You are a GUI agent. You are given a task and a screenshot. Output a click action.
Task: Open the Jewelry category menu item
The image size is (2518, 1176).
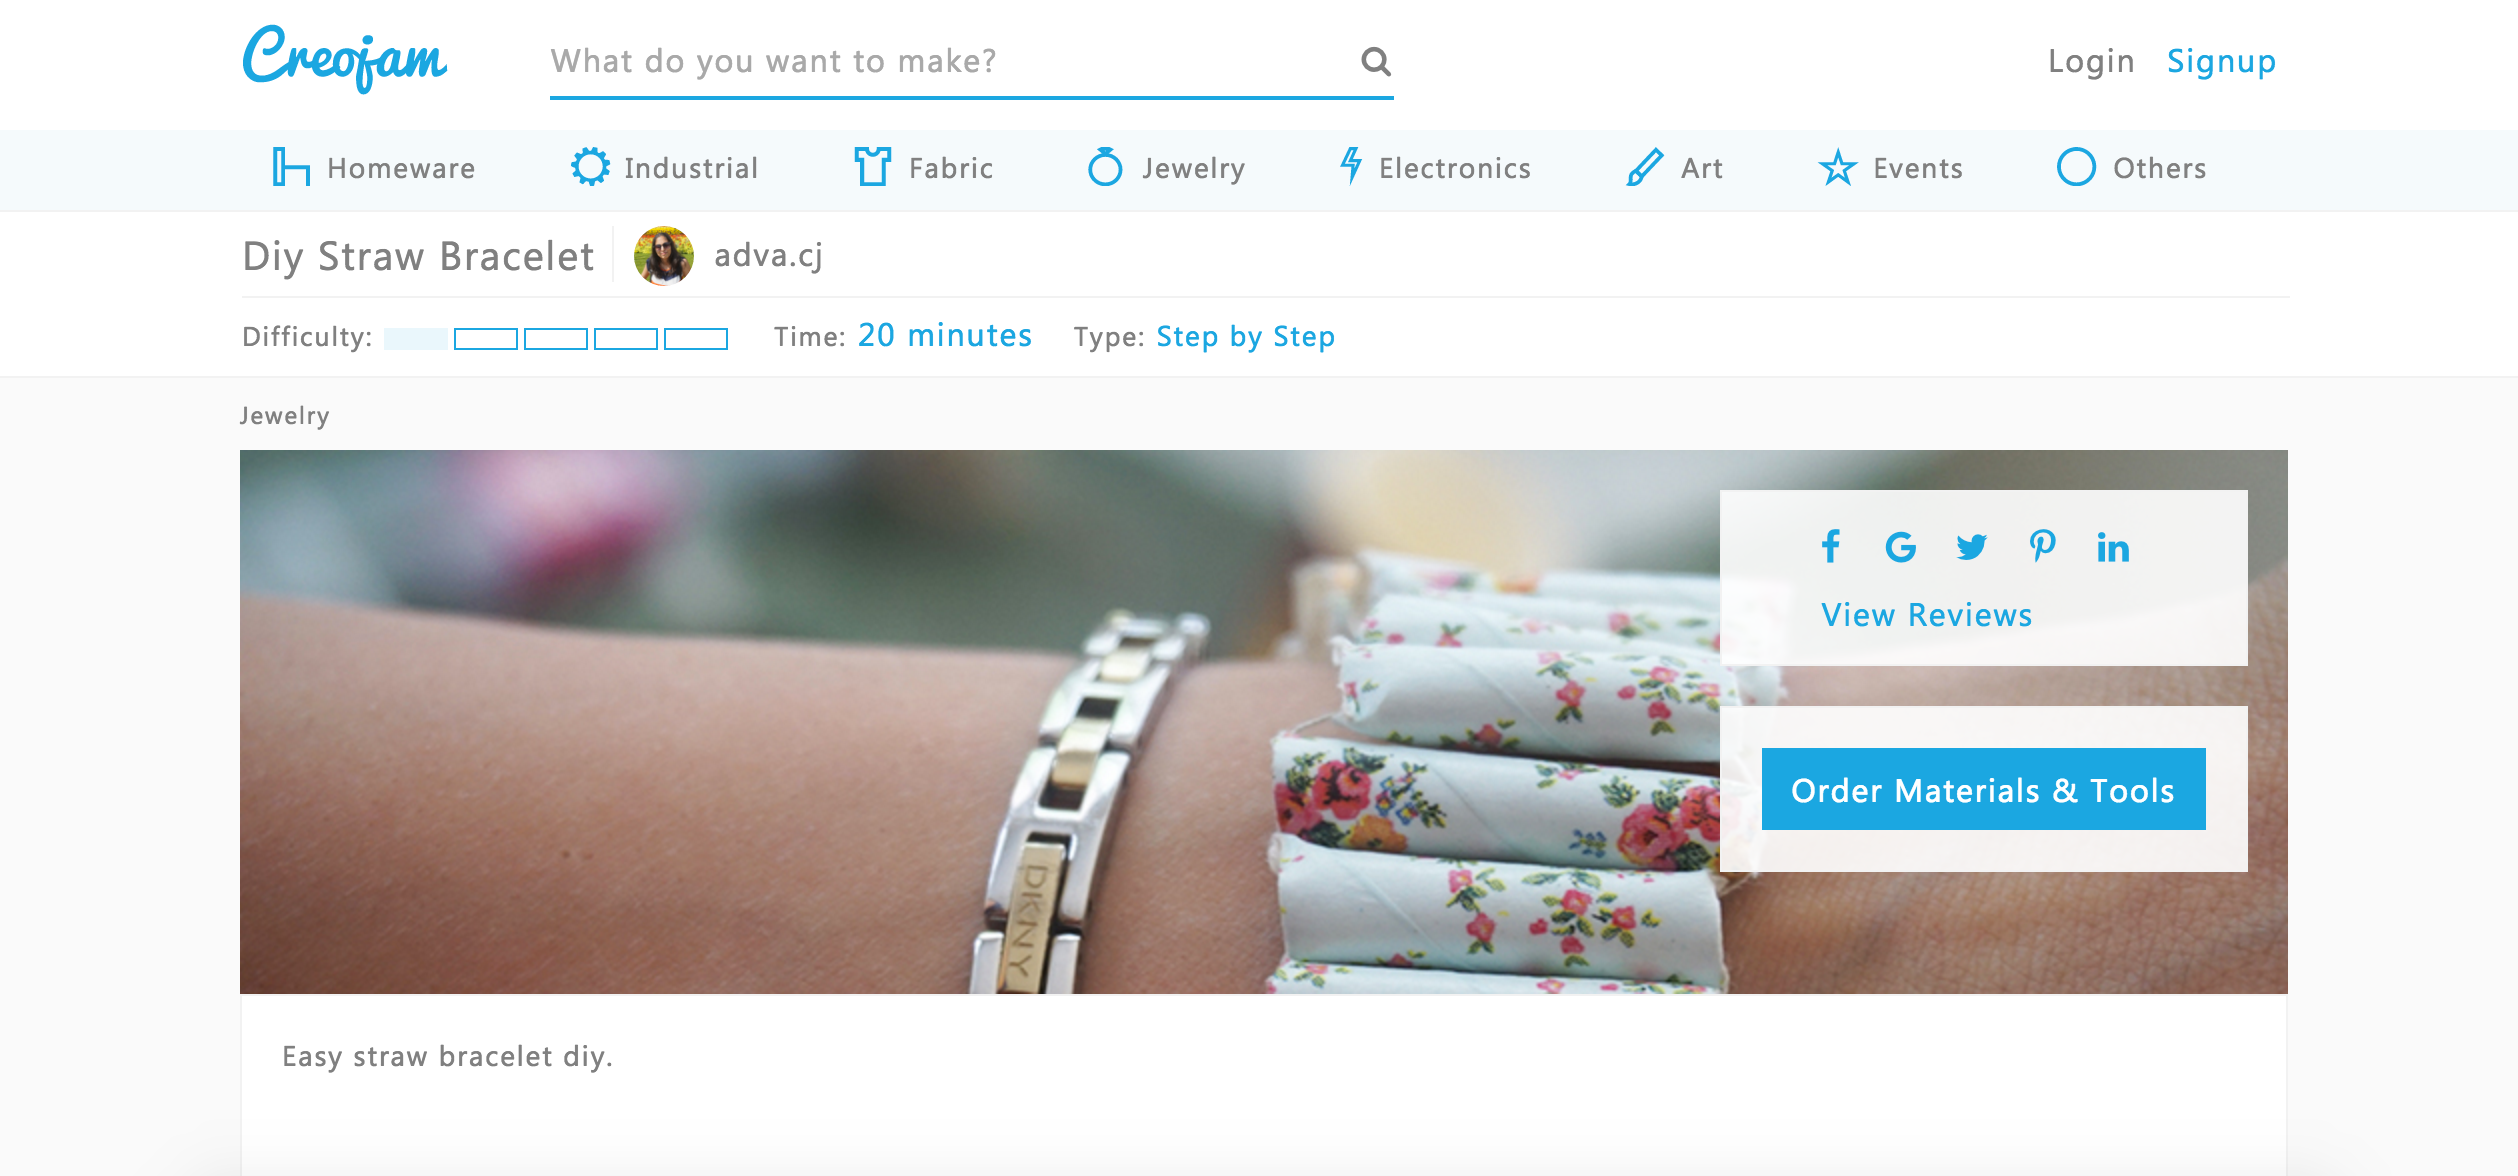[x=1166, y=167]
